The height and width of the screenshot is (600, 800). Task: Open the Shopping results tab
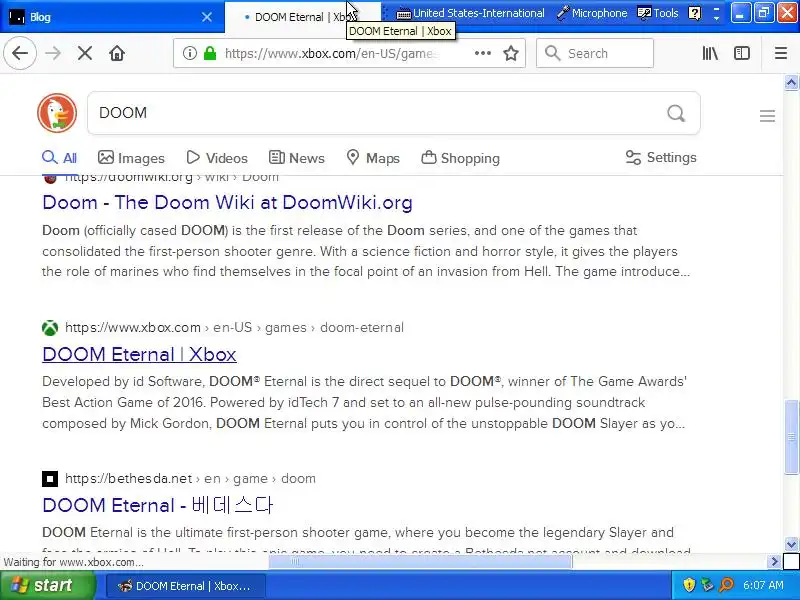pyautogui.click(x=460, y=158)
